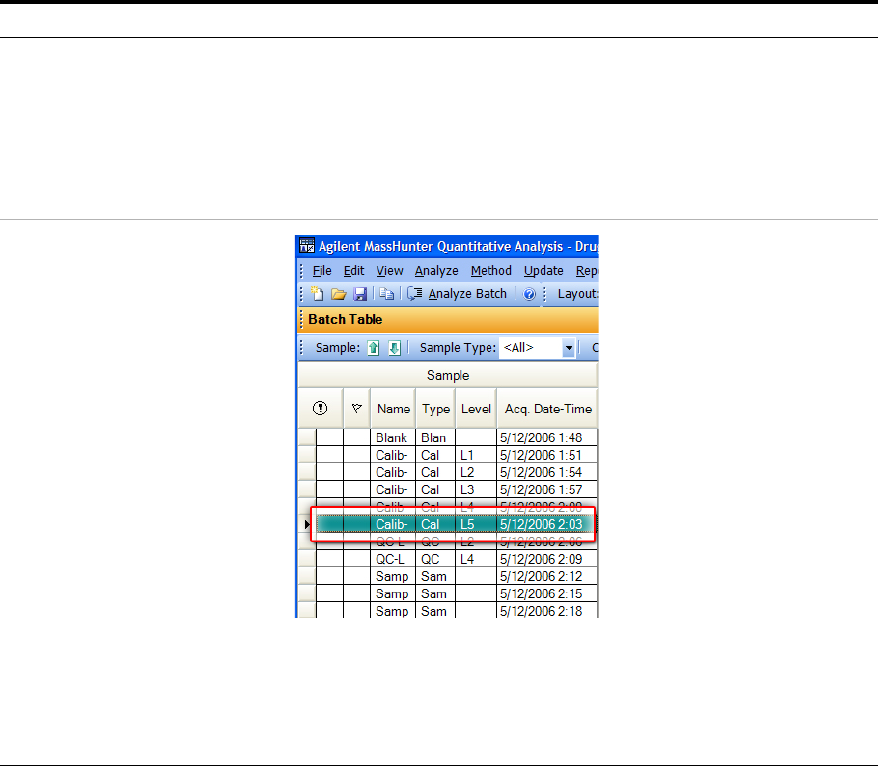Click the current row arrow indicator
This screenshot has width=878, height=766.
pos(307,524)
